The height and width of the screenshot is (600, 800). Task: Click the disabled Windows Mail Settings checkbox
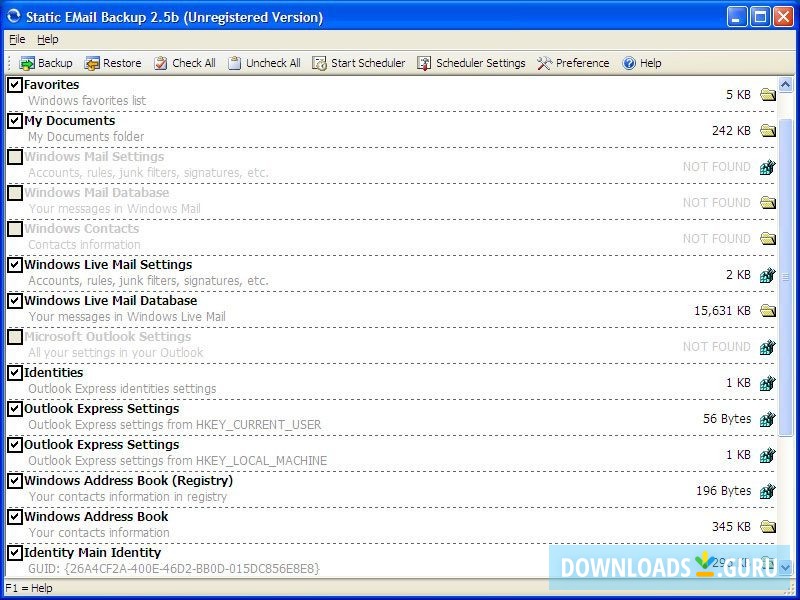15,157
